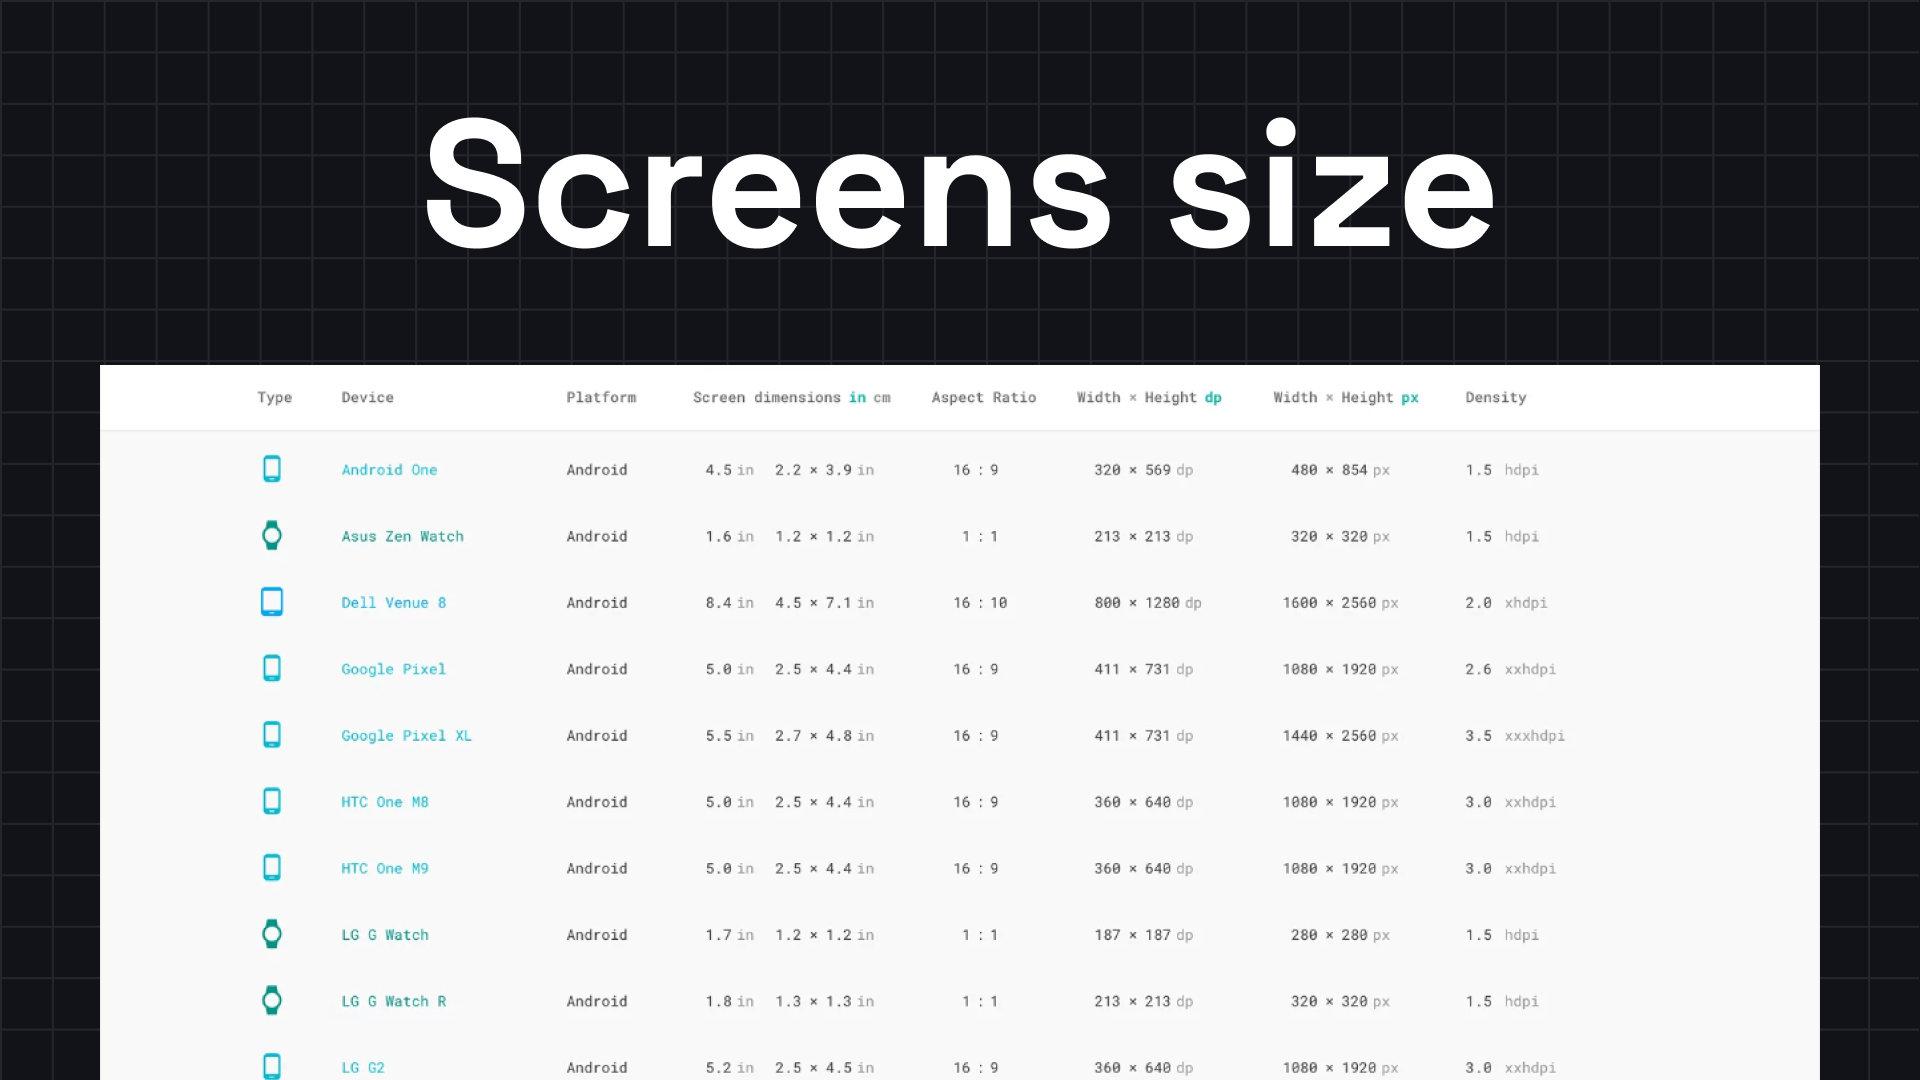Screen dimensions: 1920x1080
Task: Click the watch icon for Asus Zen Watch
Action: coord(271,536)
